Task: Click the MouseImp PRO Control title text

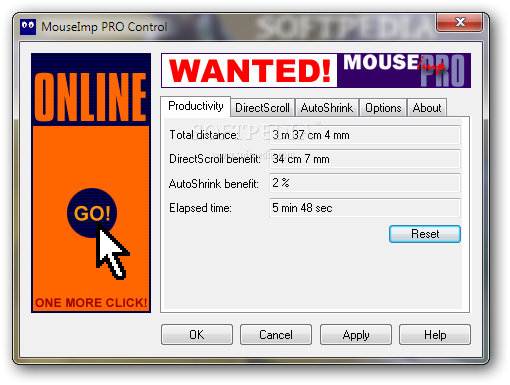Action: click(104, 27)
